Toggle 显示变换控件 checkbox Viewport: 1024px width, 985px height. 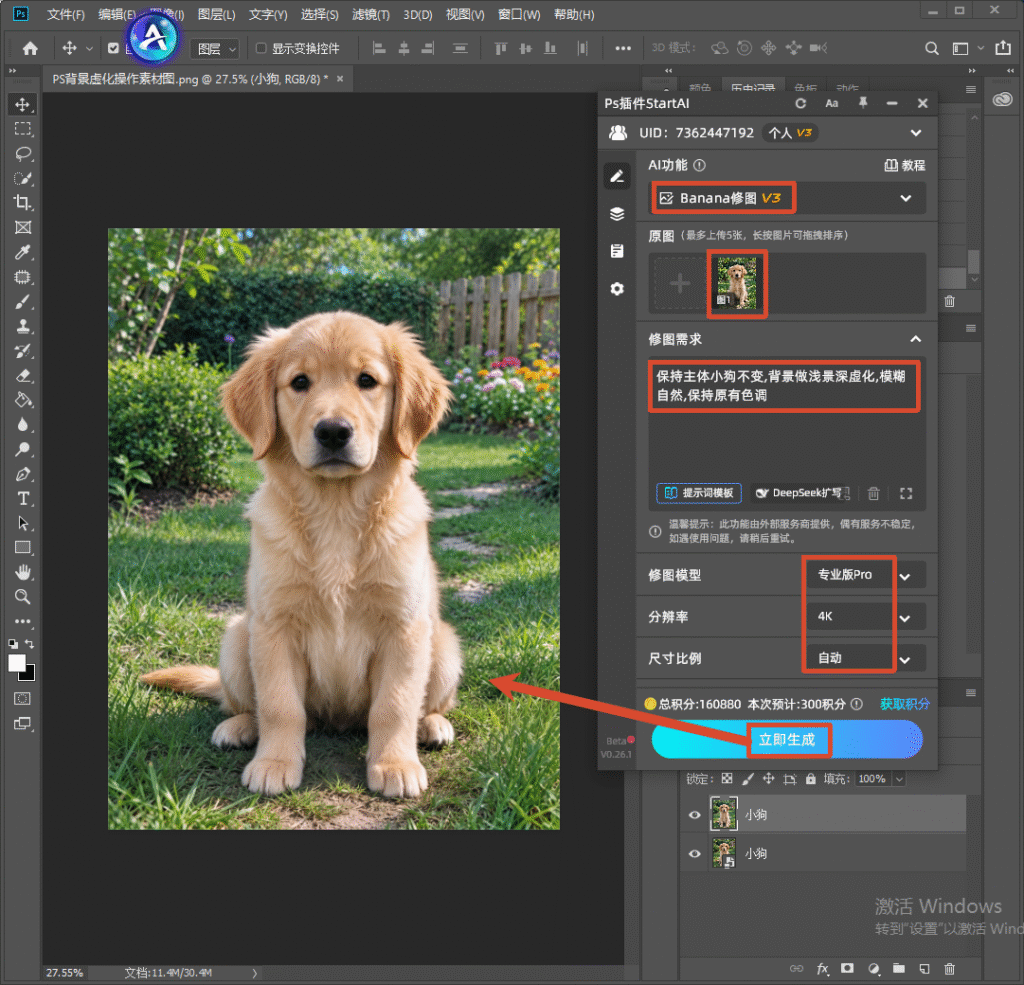click(261, 48)
